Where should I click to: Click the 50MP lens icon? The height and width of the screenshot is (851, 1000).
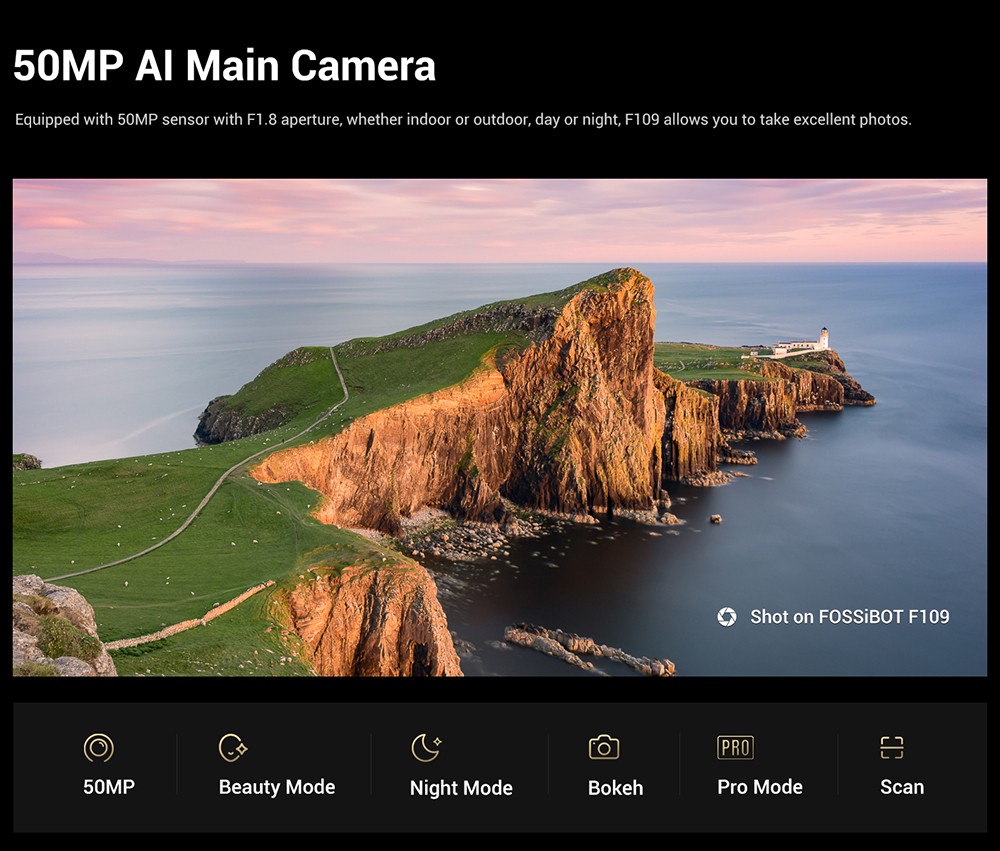tap(98, 747)
